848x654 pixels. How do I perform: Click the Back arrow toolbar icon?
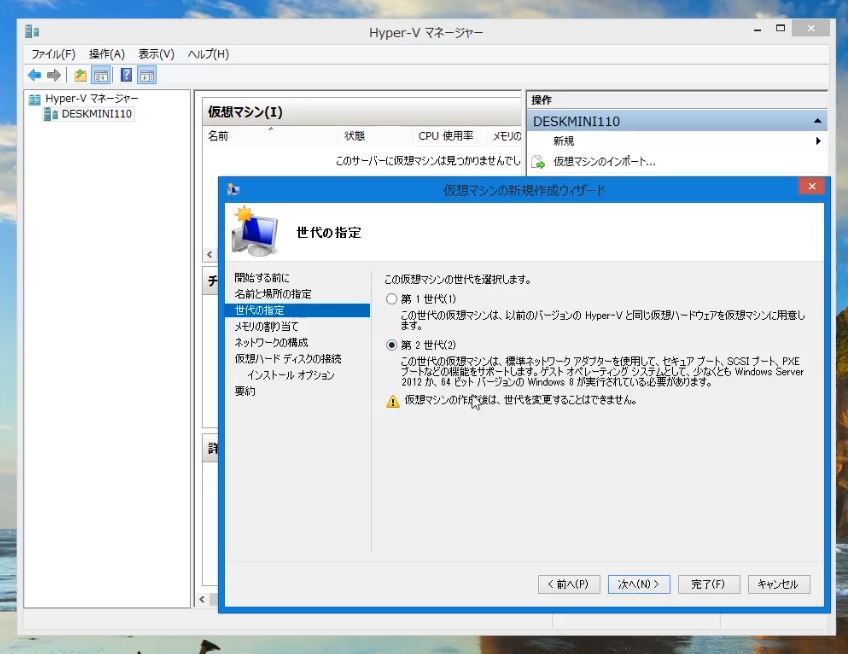coord(34,75)
